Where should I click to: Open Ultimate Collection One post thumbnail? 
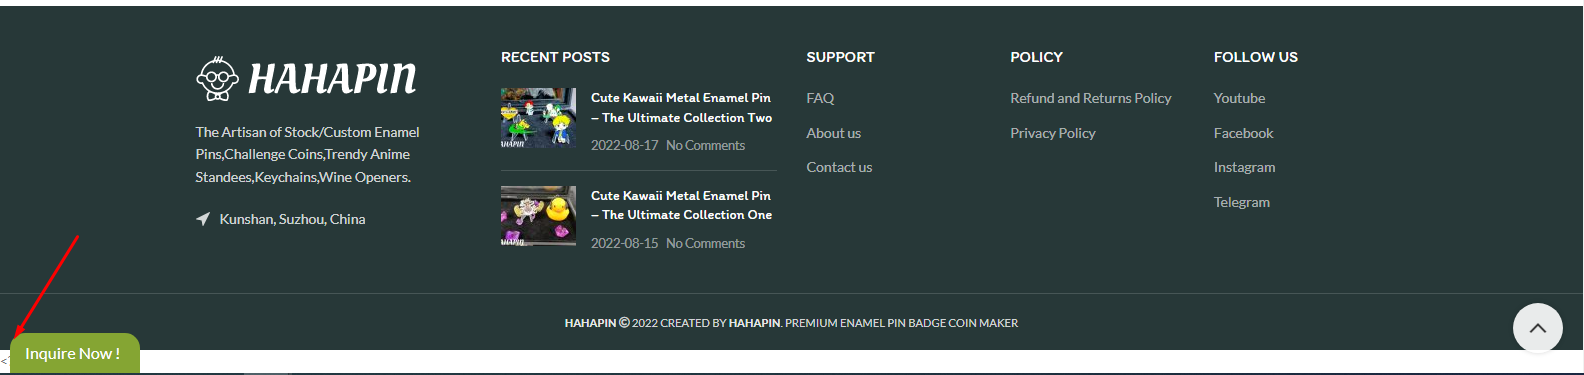538,216
